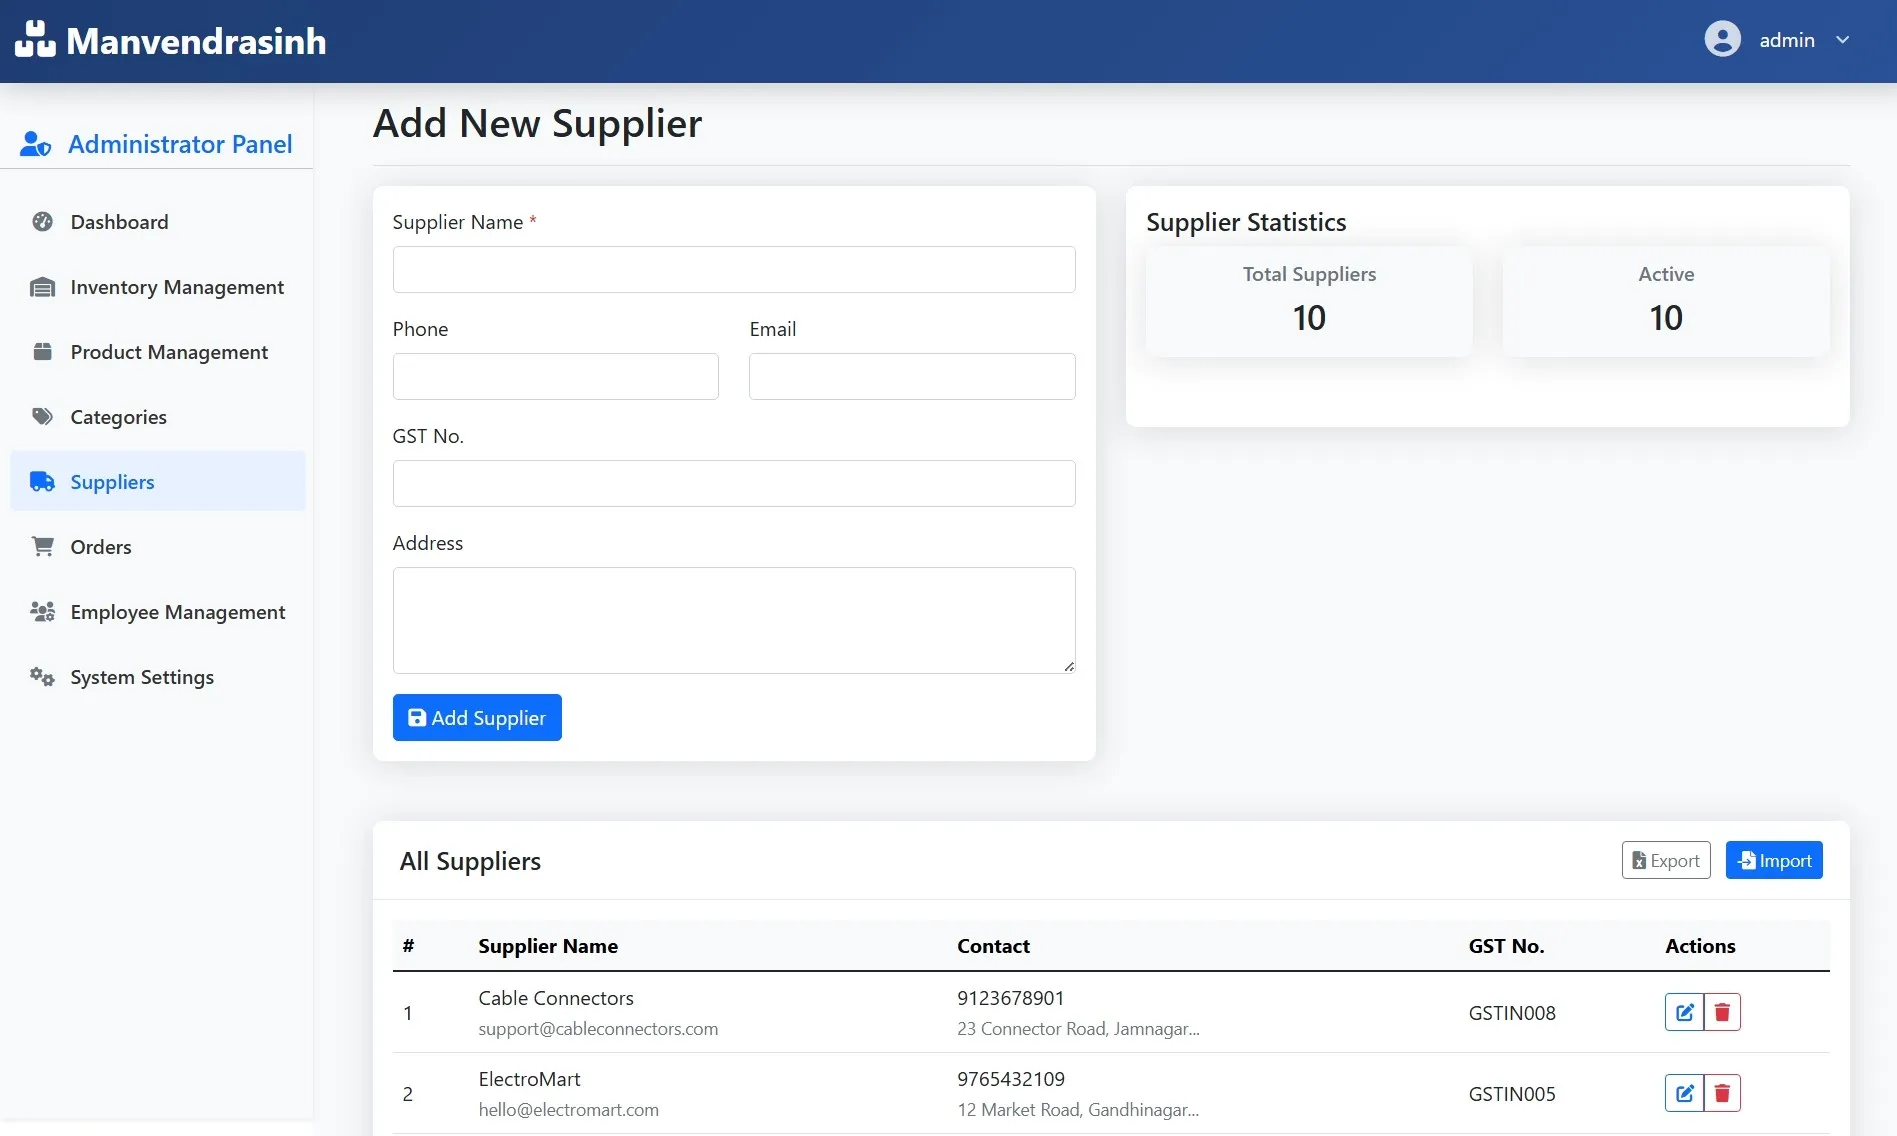1897x1136 pixels.
Task: Click the admin profile avatar icon
Action: [x=1722, y=39]
